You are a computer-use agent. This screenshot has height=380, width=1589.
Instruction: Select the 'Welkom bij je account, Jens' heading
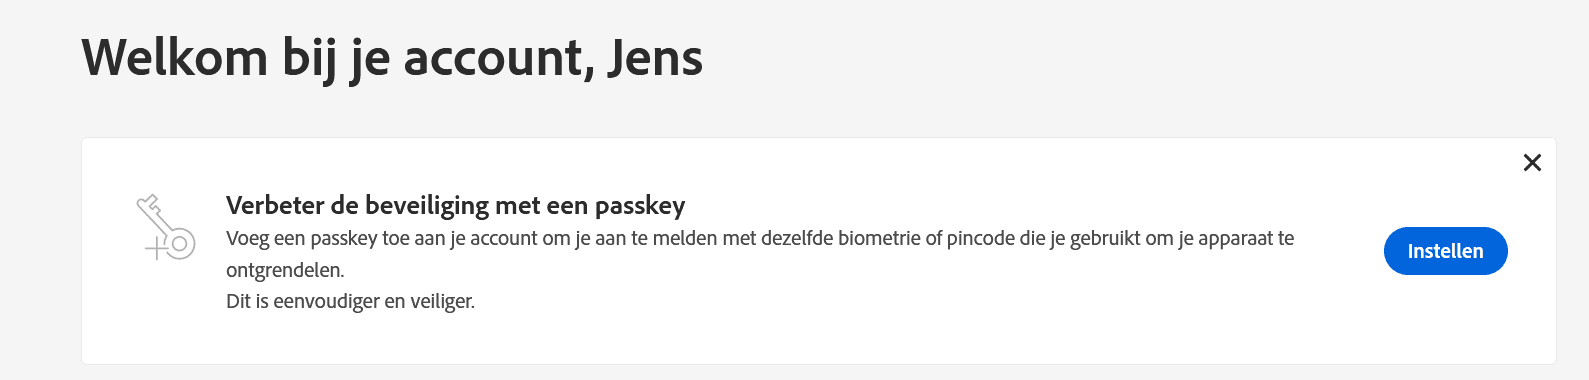pos(392,58)
